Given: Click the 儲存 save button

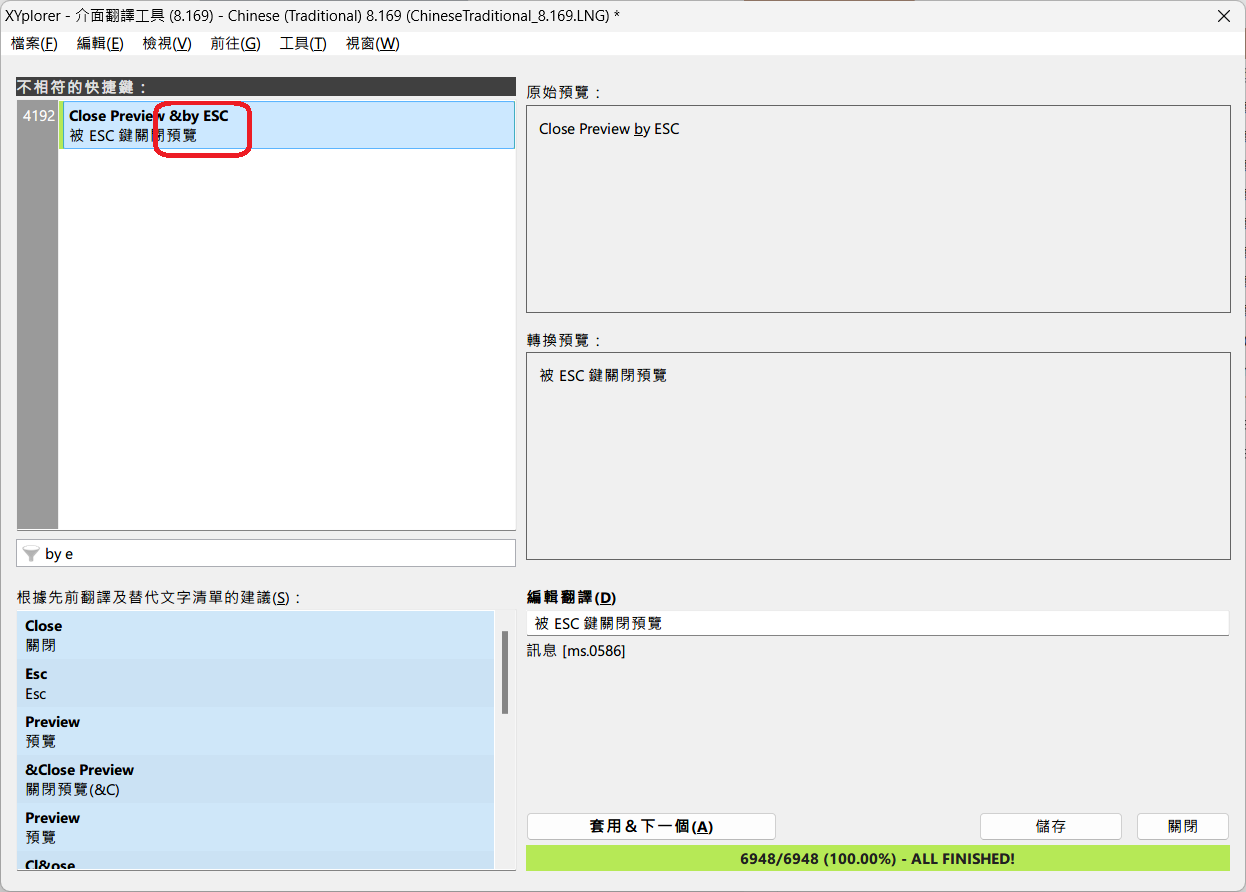Looking at the screenshot, I should tap(1050, 826).
